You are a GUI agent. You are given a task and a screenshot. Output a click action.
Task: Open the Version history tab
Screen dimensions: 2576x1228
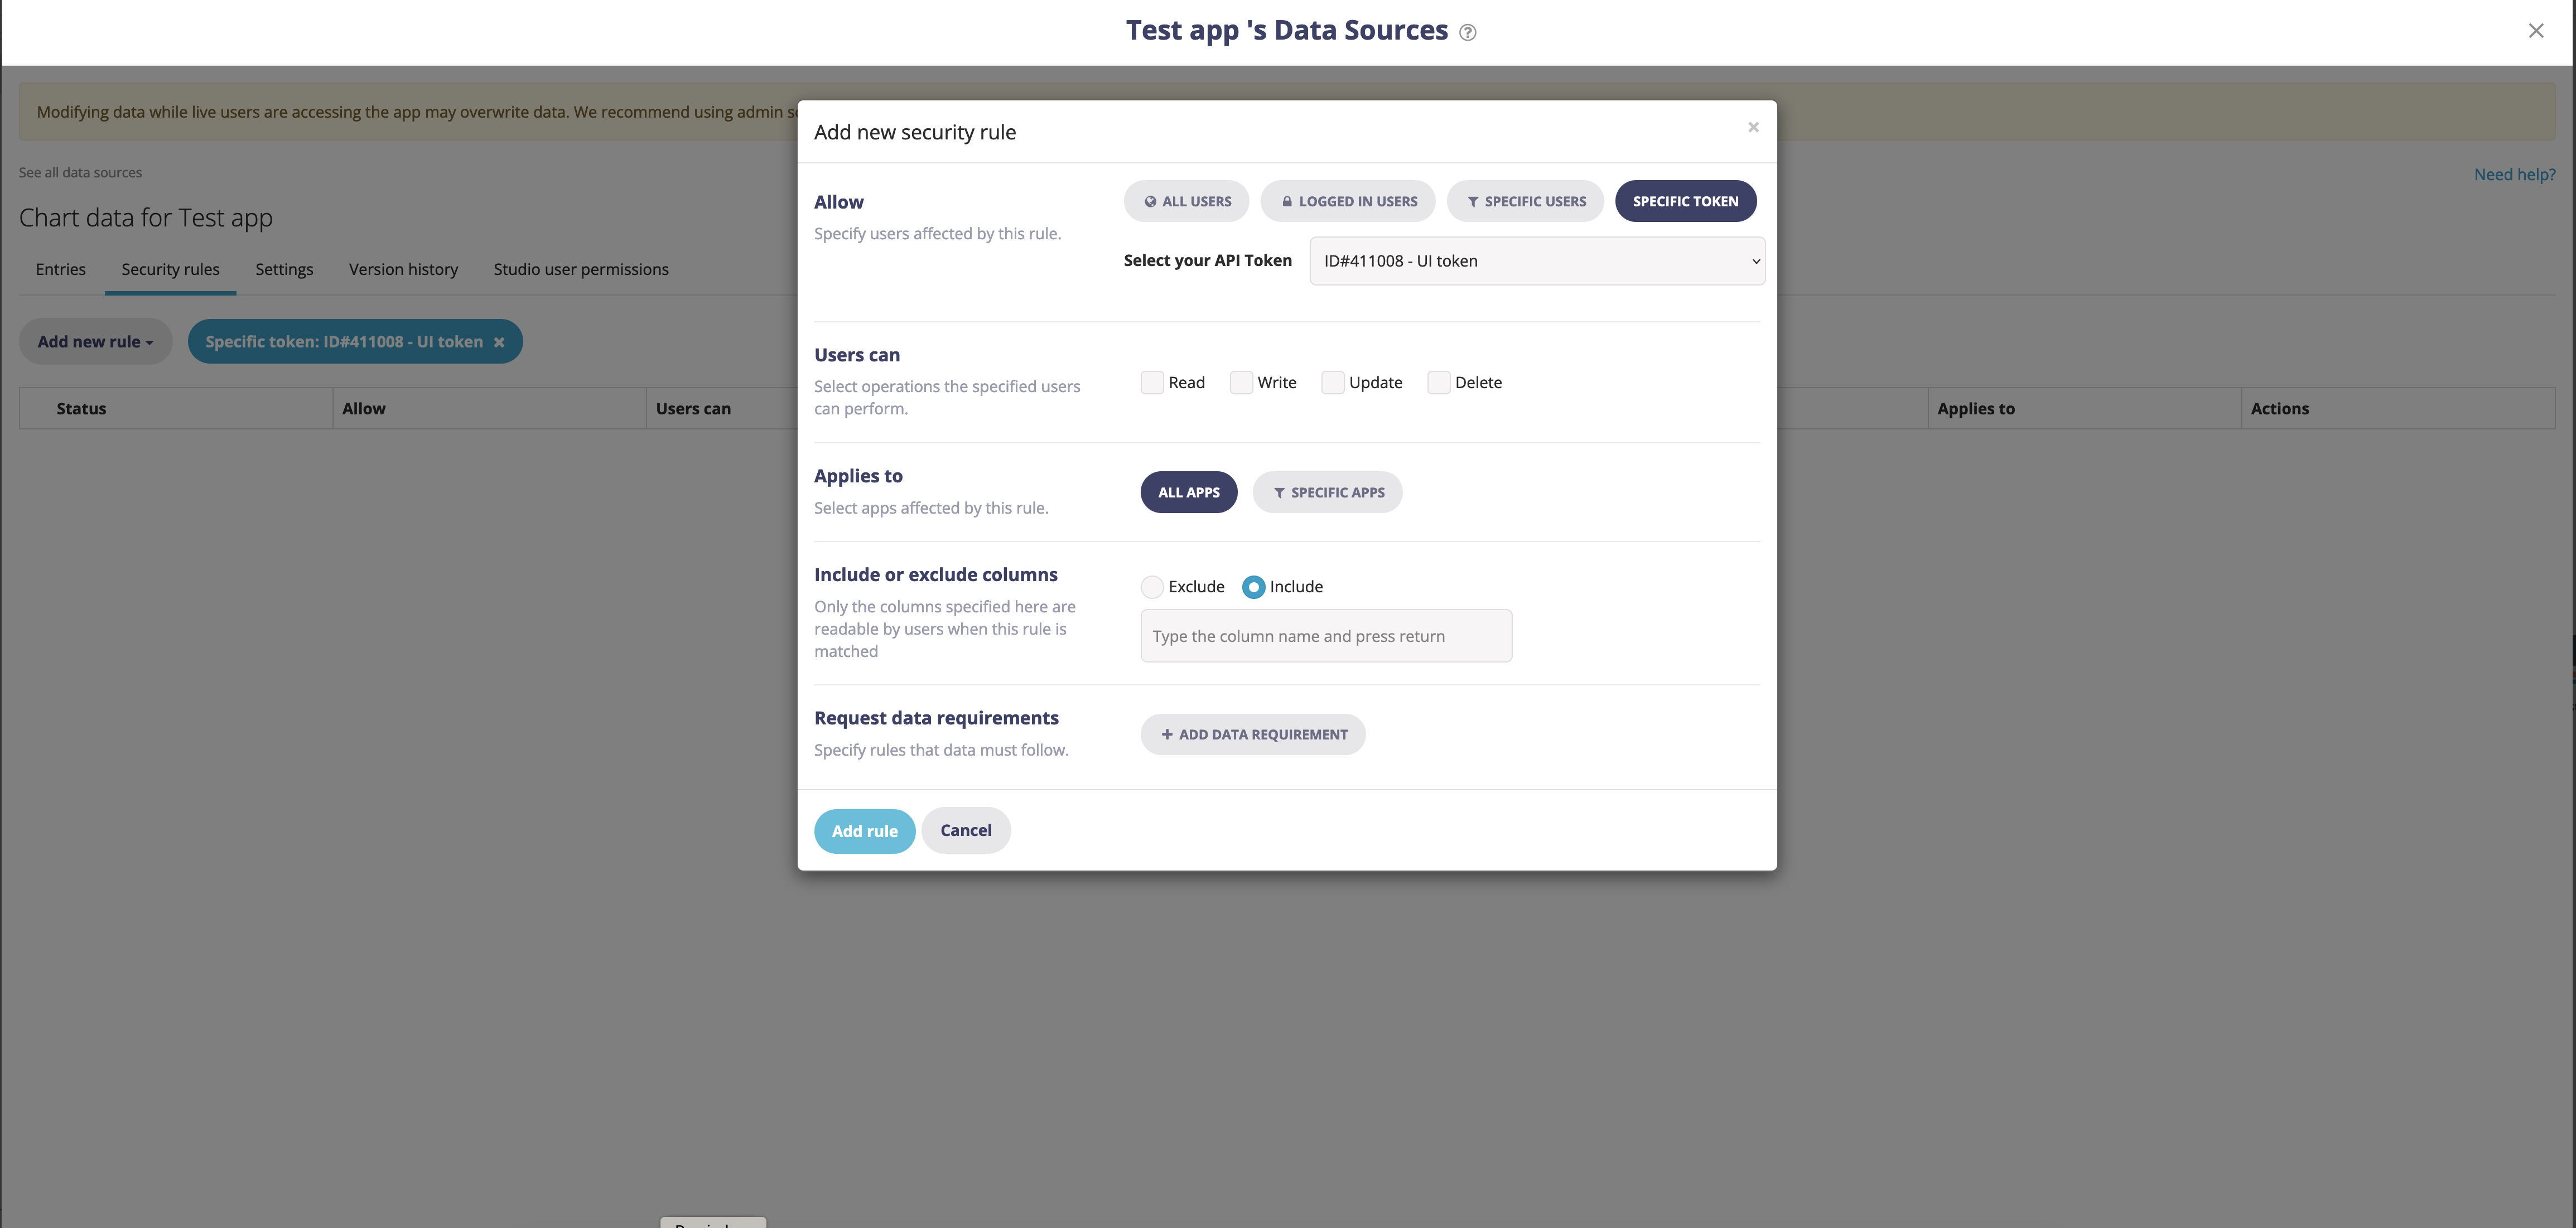pyautogui.click(x=403, y=269)
